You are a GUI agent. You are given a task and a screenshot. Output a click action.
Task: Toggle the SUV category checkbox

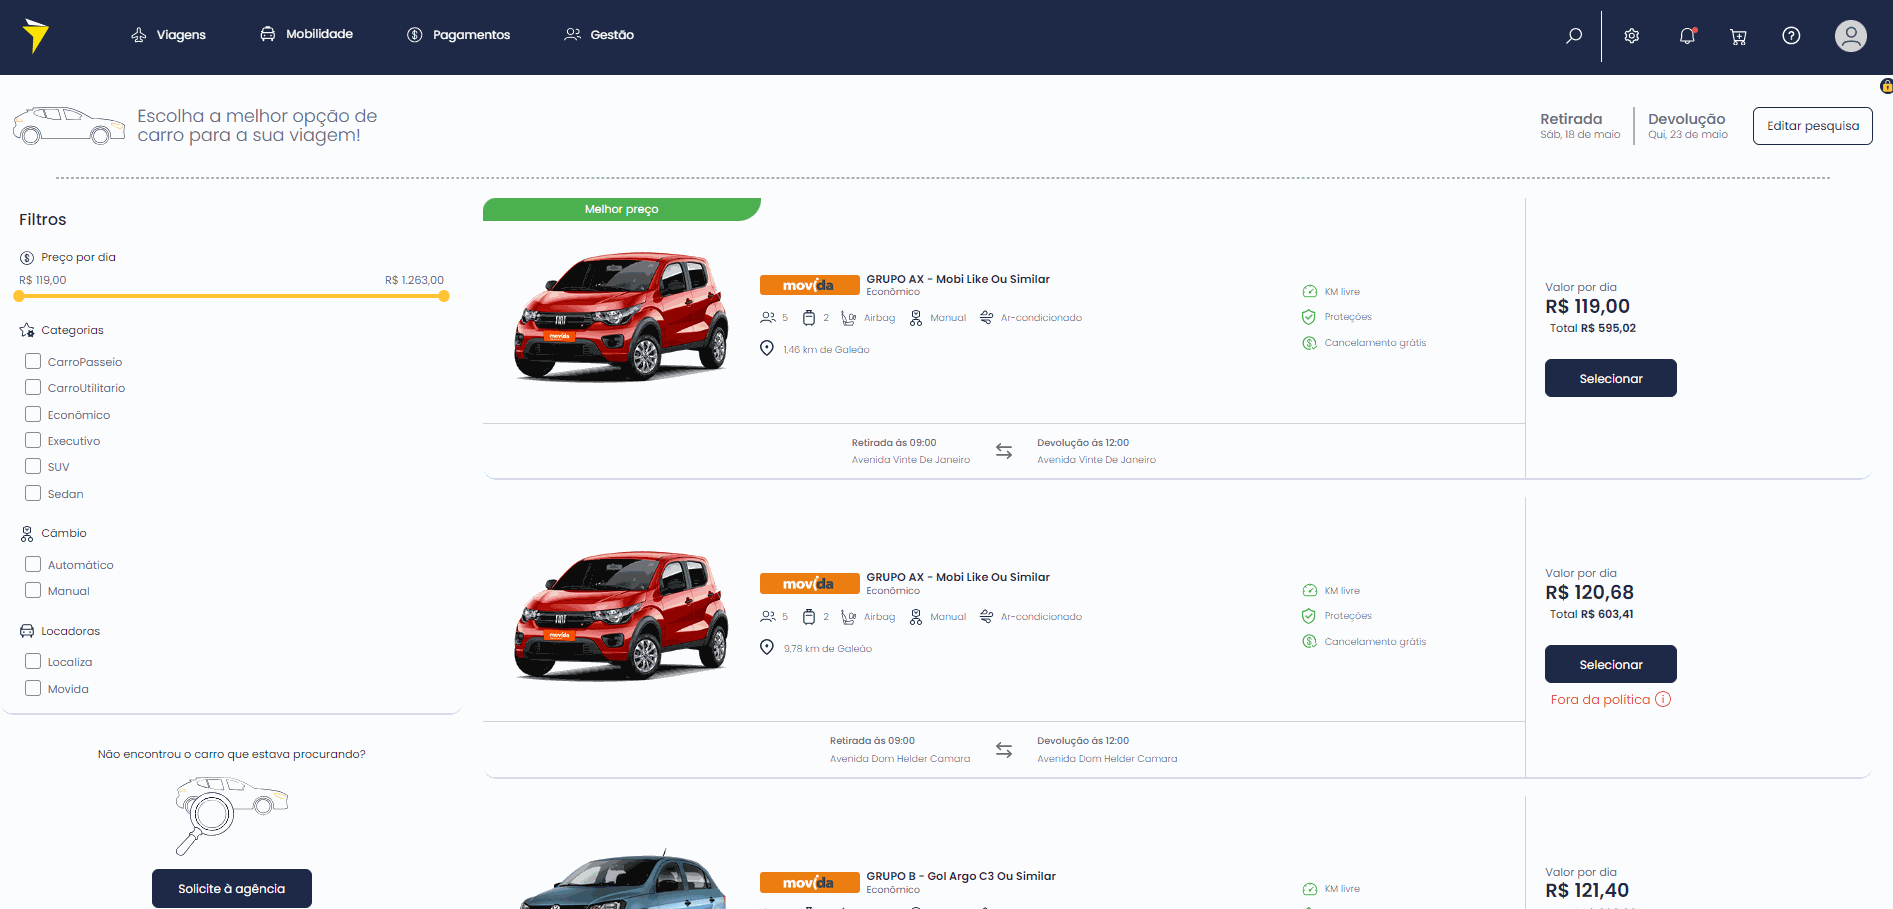coord(33,466)
